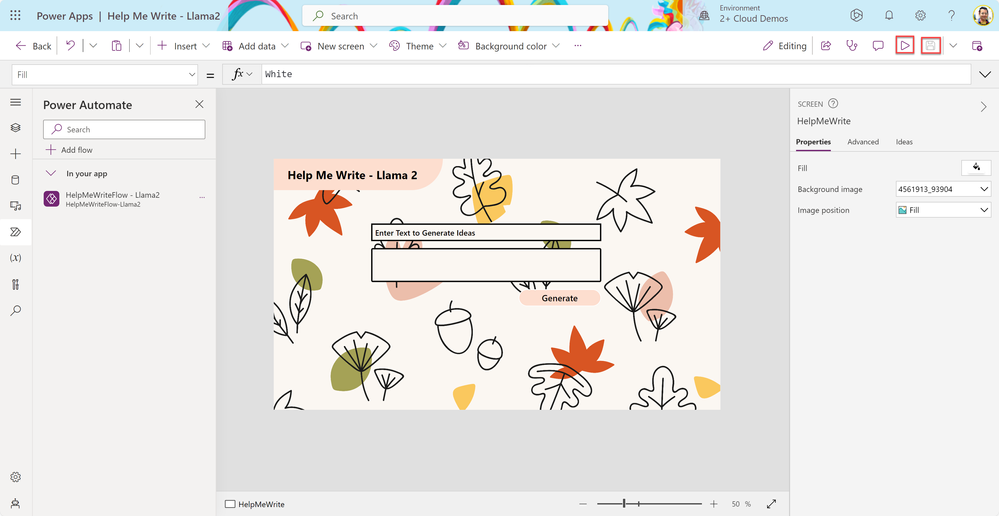Image resolution: width=999 pixels, height=516 pixels.
Task: Select the HelpMeWriteFlow - Llama2 flow
Action: coord(113,199)
